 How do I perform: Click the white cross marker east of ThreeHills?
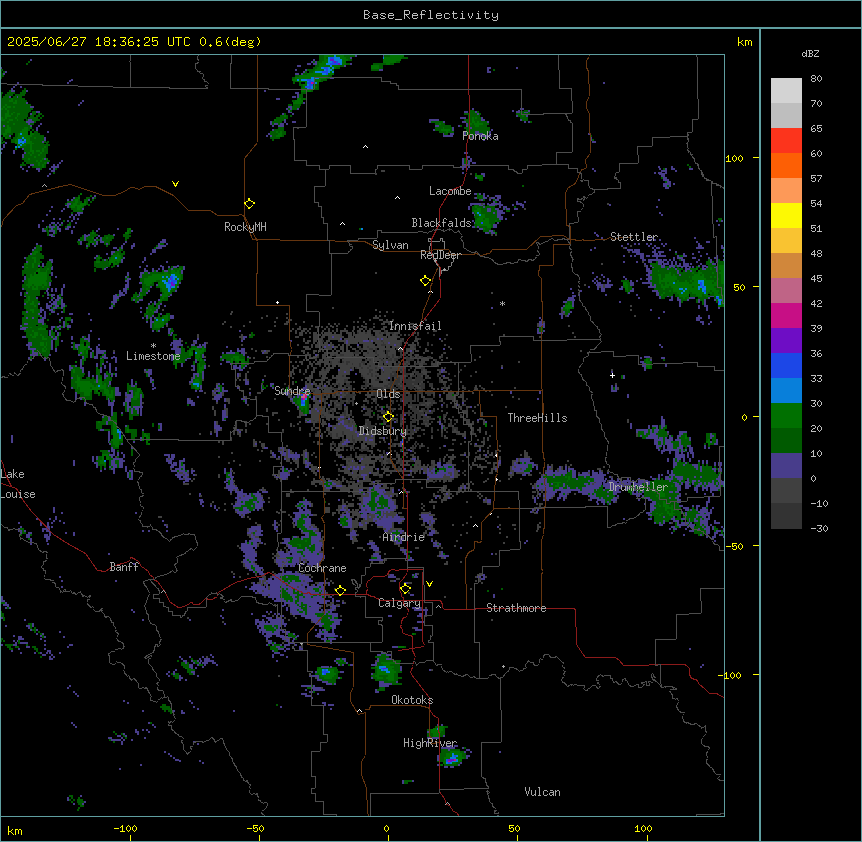pos(612,375)
